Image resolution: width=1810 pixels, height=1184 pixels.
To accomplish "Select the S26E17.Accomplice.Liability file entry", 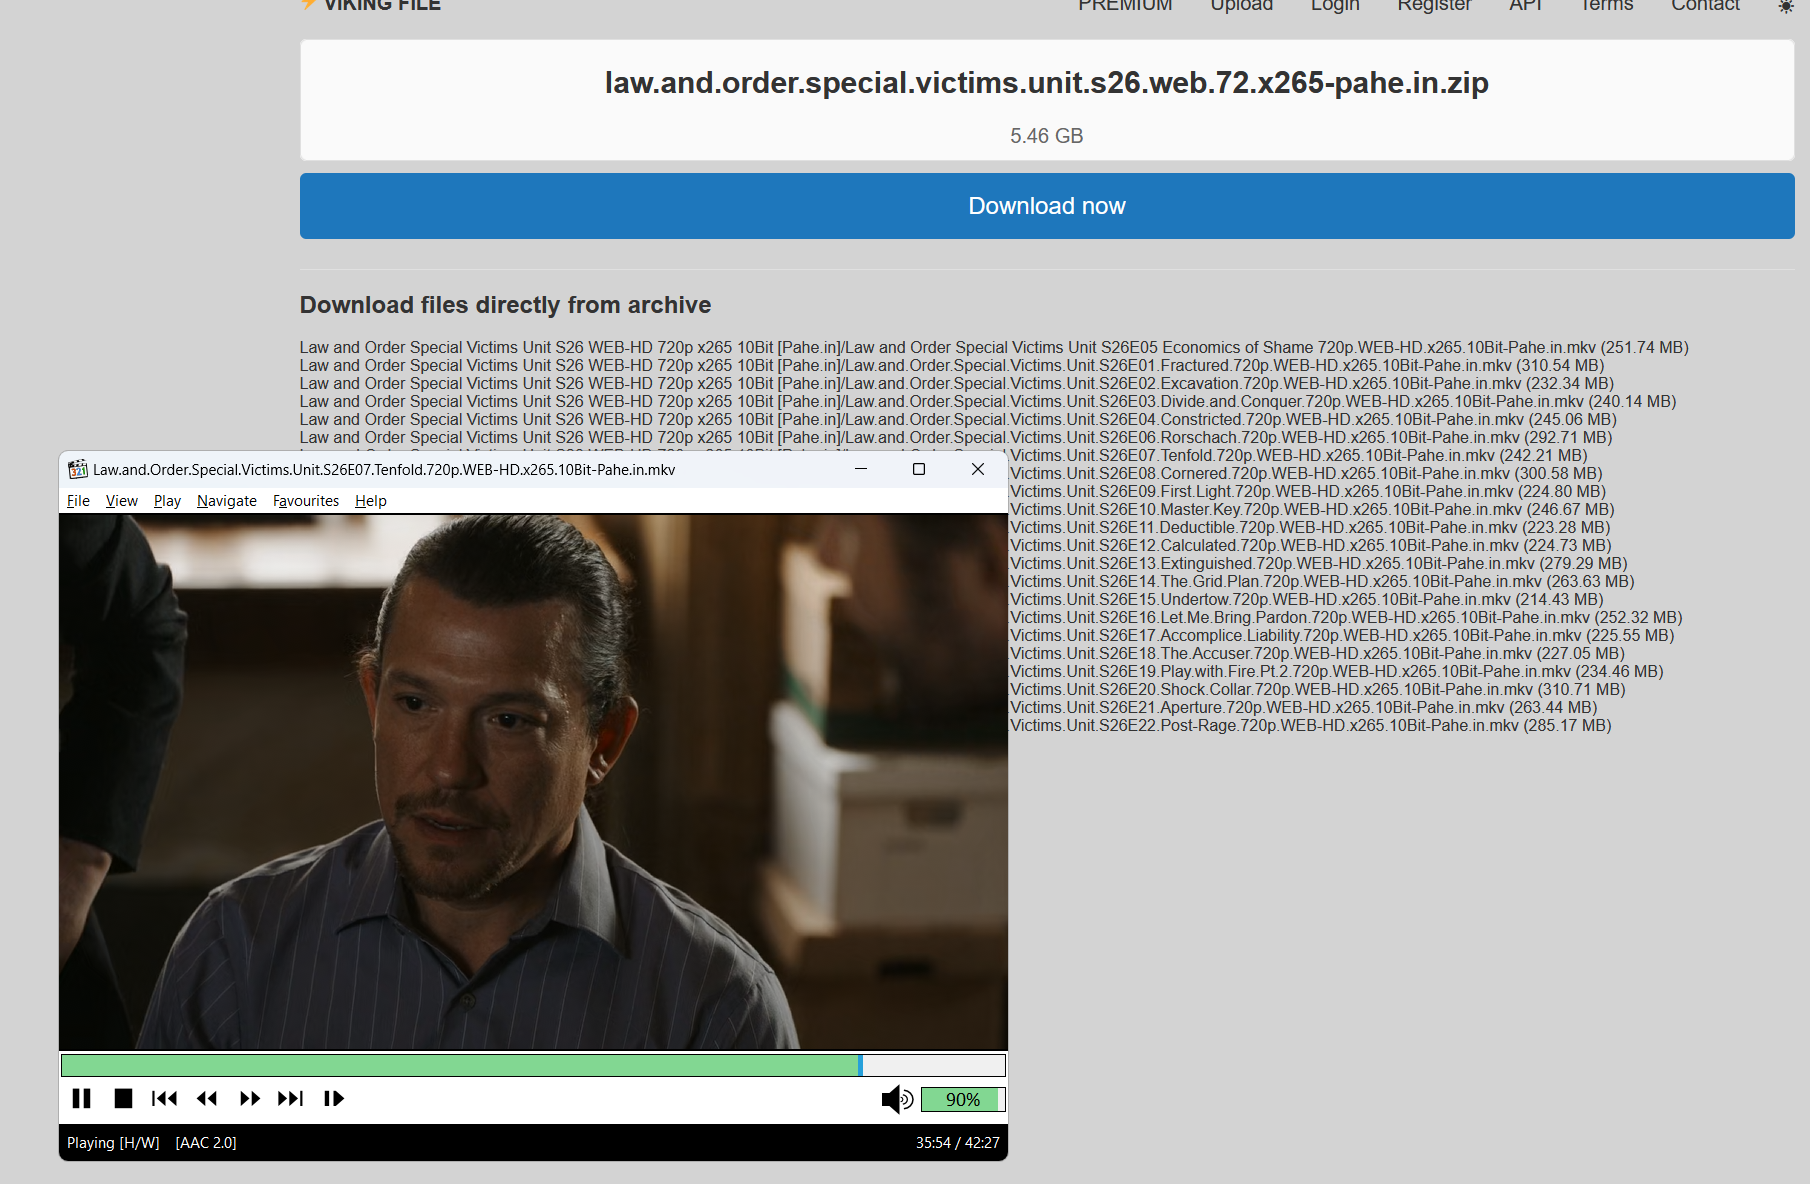I will point(1342,636).
